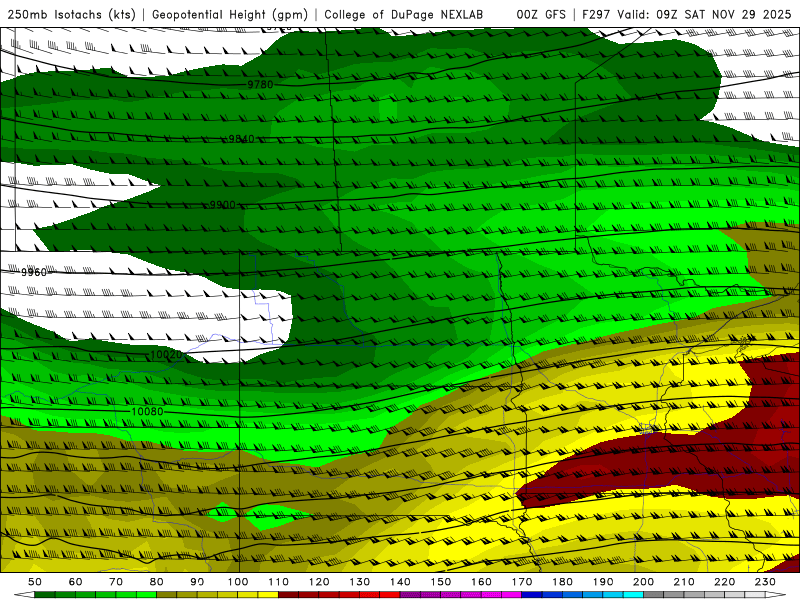Click the 160 value on the color scale

[x=481, y=582]
